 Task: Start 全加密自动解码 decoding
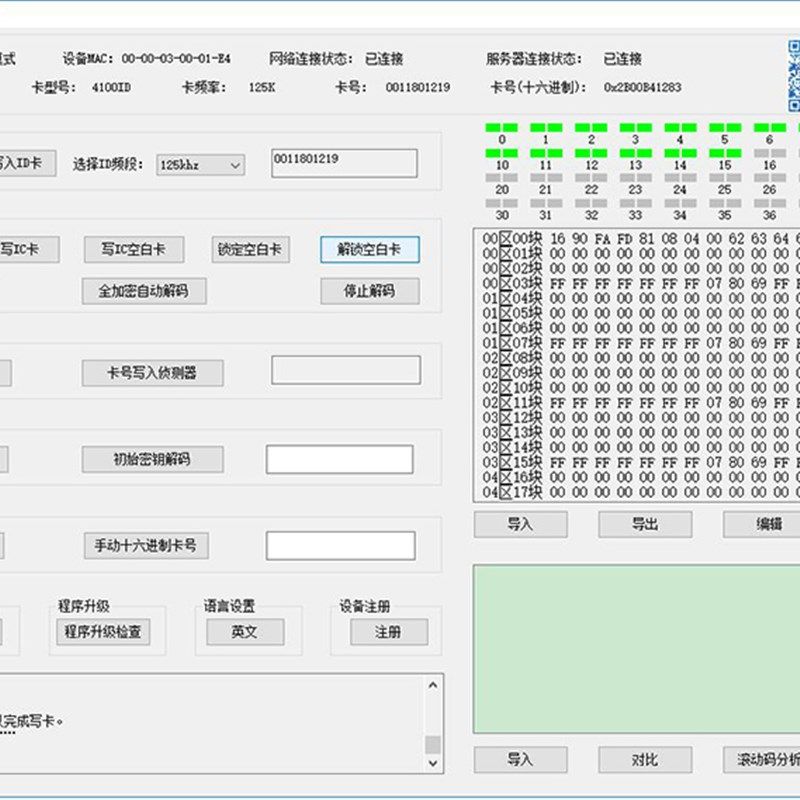[x=144, y=291]
